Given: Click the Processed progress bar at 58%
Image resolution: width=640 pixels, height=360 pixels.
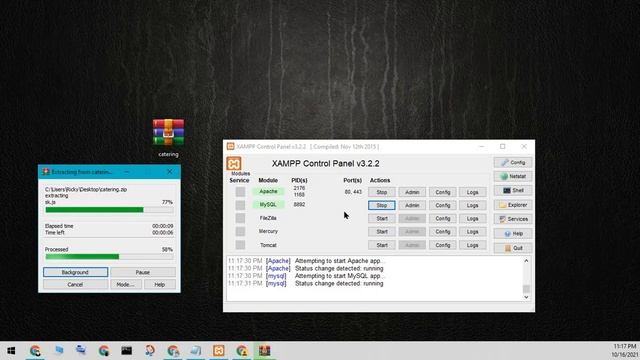Looking at the screenshot, I should pyautogui.click(x=109, y=257).
